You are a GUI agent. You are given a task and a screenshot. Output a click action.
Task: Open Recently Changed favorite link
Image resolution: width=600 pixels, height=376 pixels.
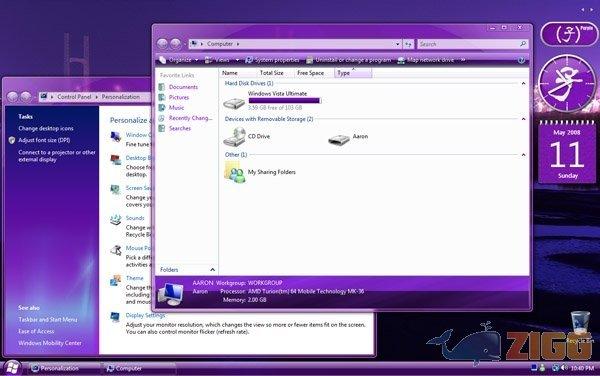point(190,118)
